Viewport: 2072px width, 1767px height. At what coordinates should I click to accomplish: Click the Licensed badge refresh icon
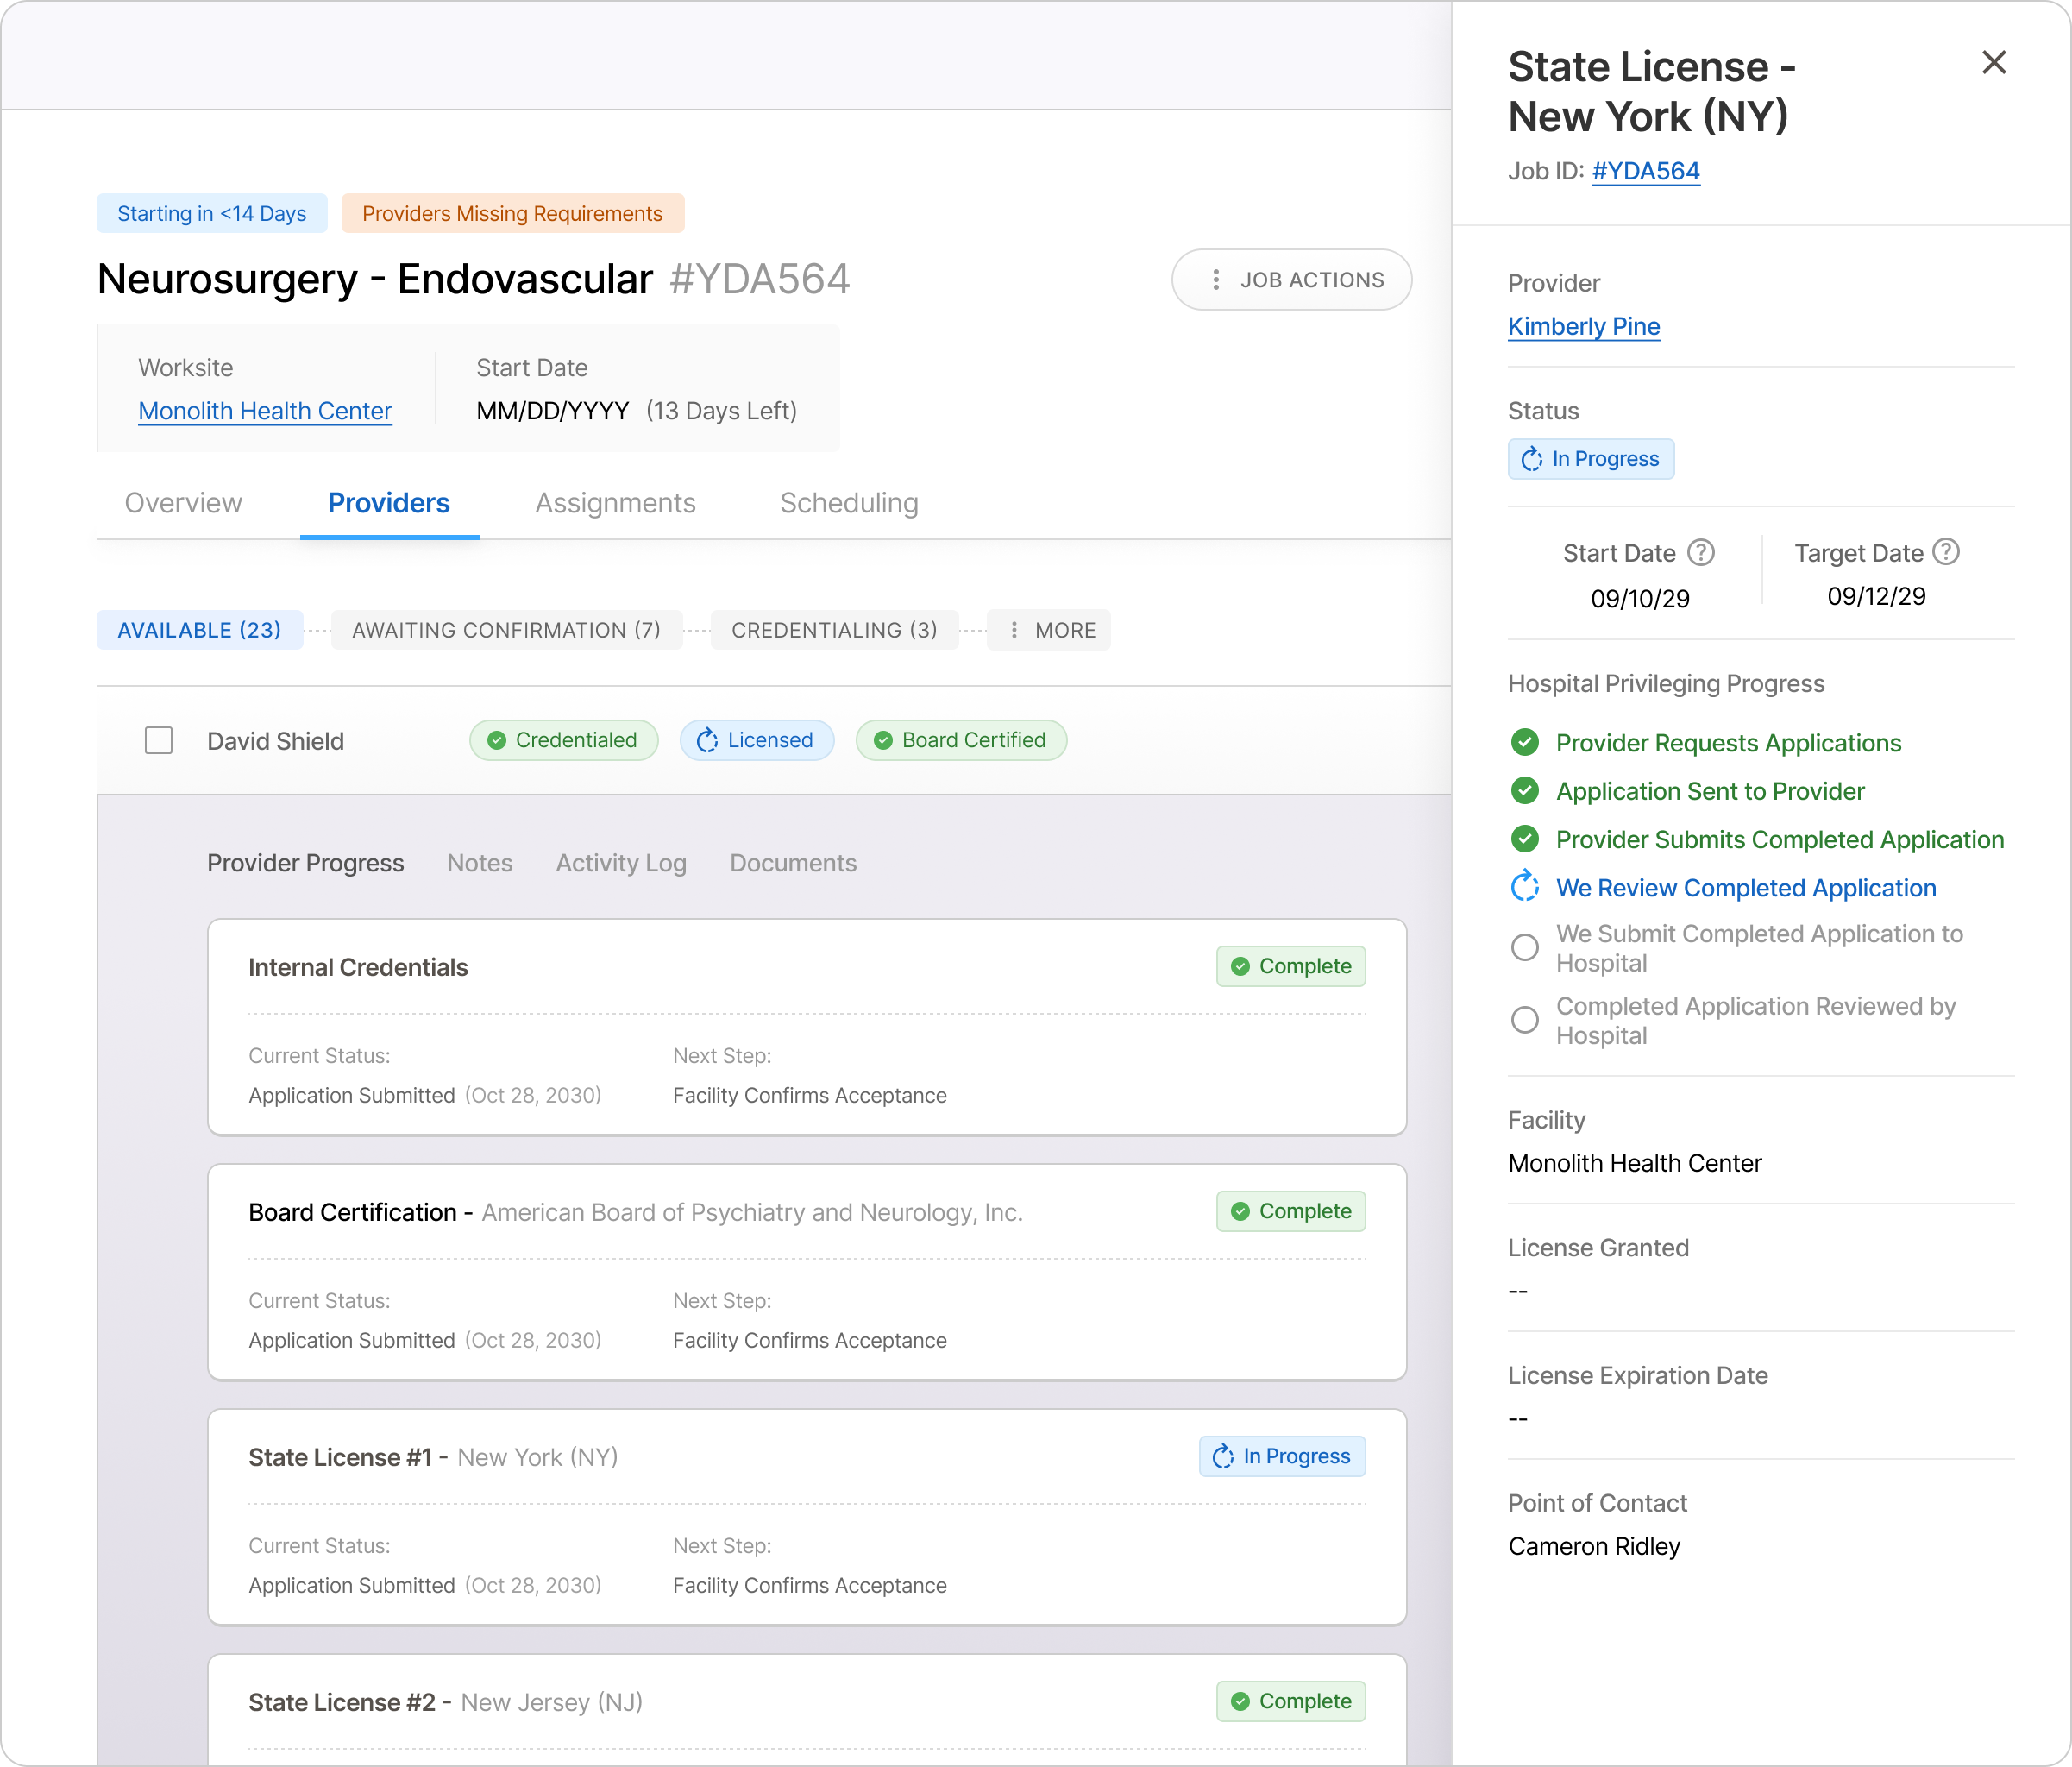coord(707,740)
